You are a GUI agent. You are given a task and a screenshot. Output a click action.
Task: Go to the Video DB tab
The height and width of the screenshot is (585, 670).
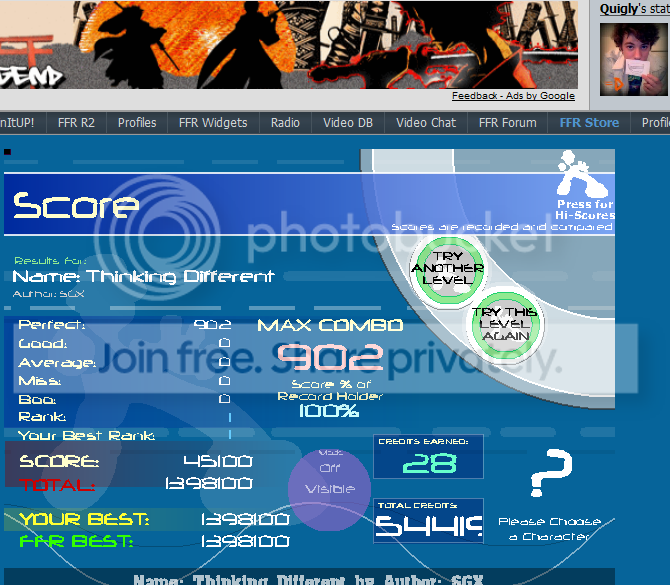pos(348,123)
